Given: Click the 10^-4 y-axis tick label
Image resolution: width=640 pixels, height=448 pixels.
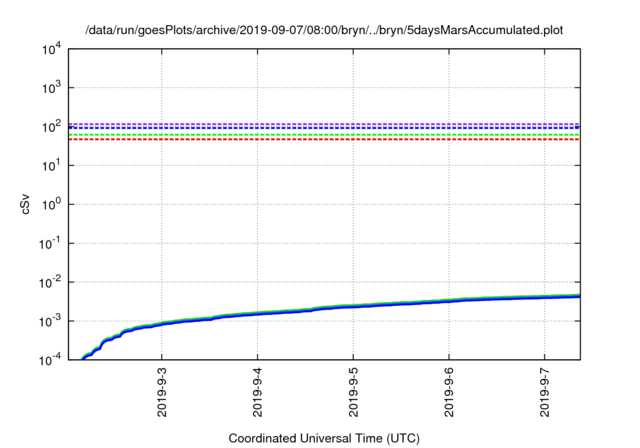Looking at the screenshot, I should 51,360.
